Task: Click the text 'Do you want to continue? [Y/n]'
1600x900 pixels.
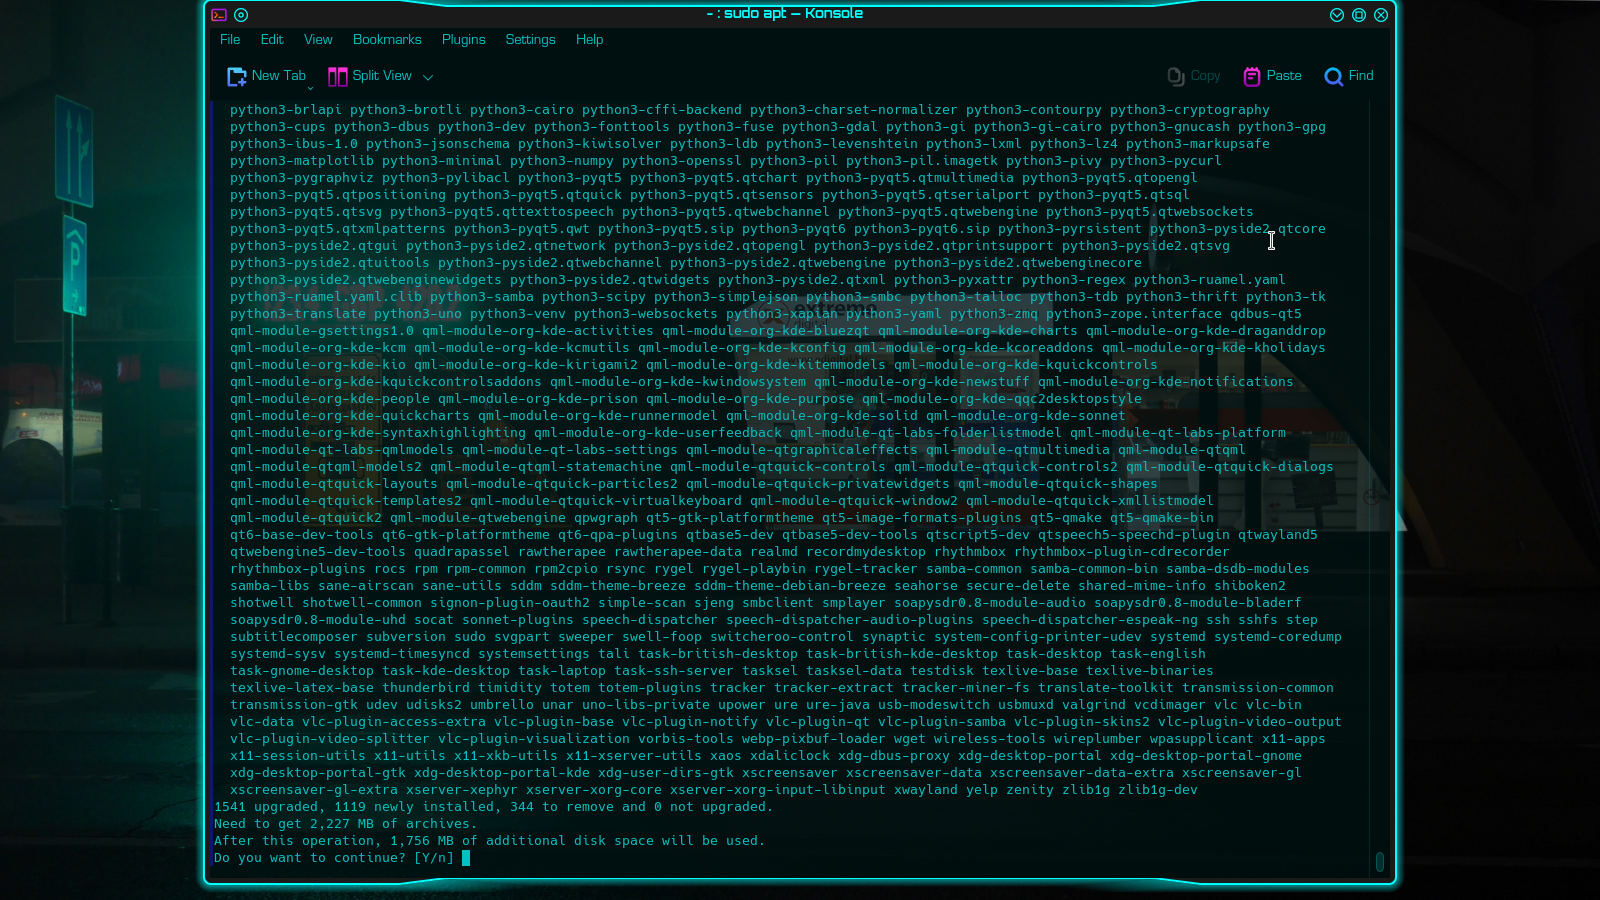Action: click(x=334, y=858)
